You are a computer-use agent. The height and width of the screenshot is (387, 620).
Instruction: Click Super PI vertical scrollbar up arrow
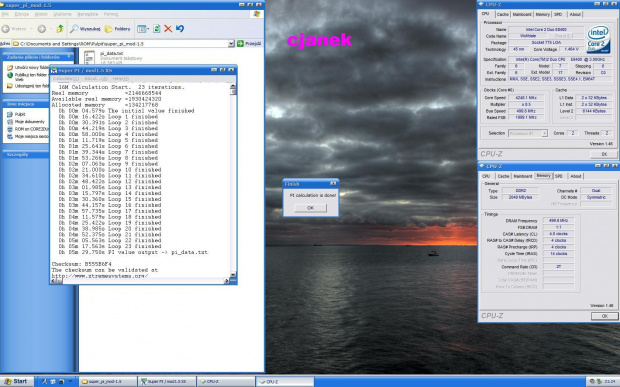233,87
